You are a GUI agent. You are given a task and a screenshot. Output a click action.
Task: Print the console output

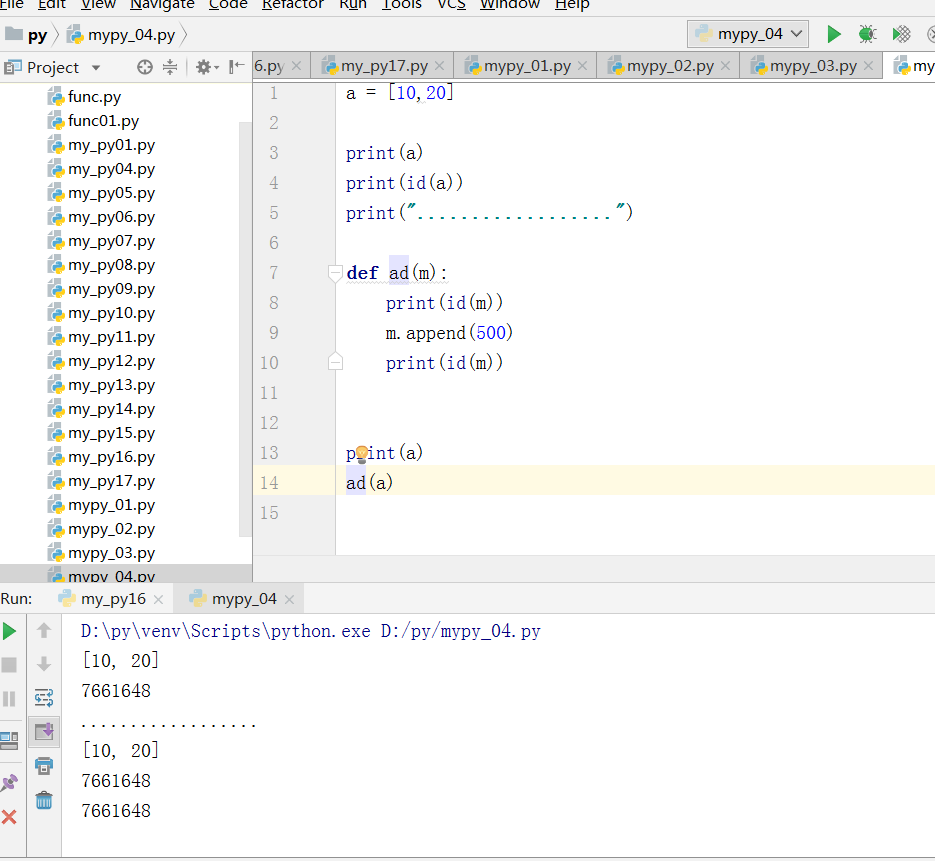pos(44,766)
